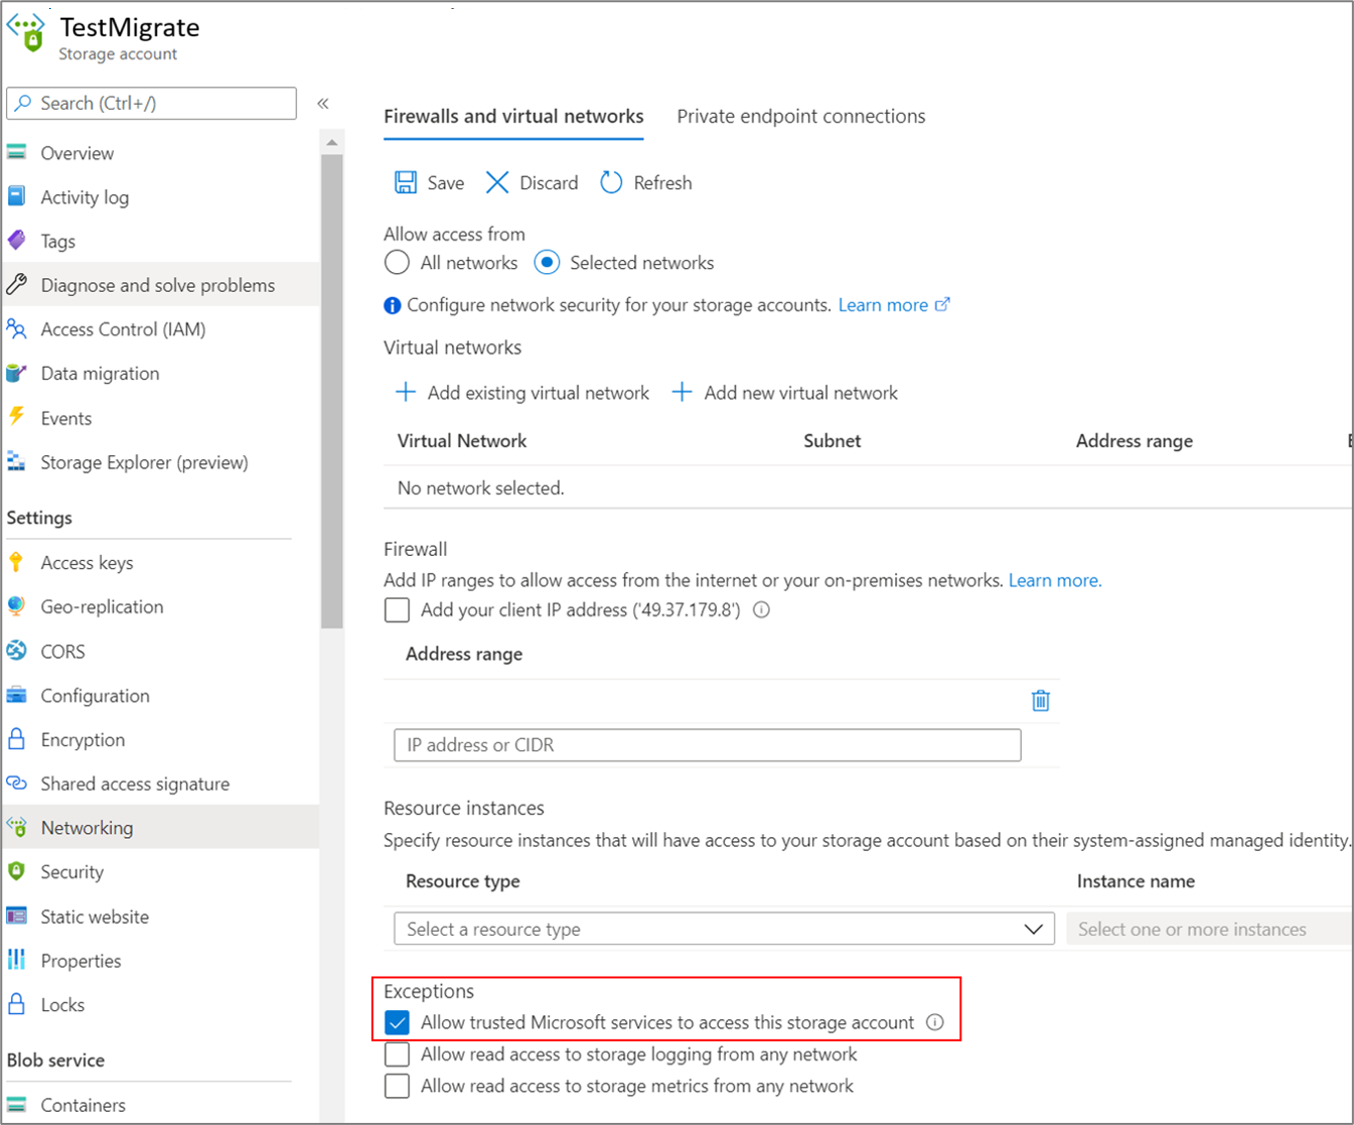The image size is (1354, 1125).
Task: Click the Resource type column label
Action: [x=463, y=881]
